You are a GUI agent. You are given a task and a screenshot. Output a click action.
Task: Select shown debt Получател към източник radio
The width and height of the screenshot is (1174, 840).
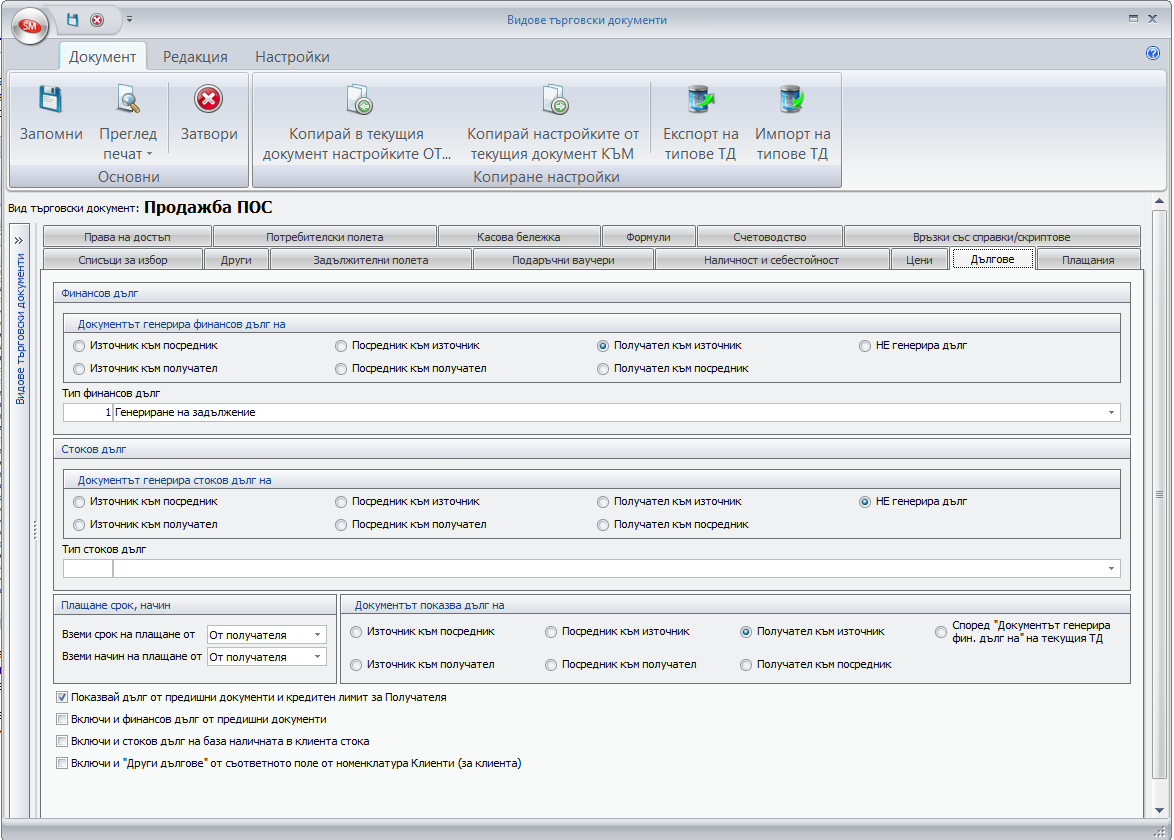click(746, 632)
